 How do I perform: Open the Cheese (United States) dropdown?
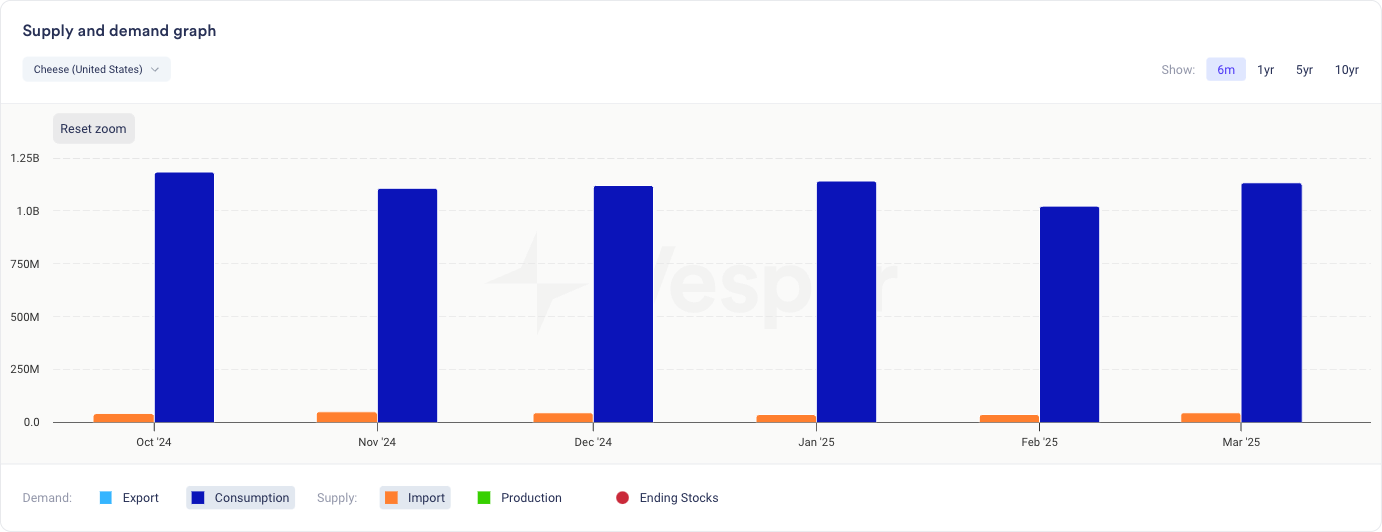[x=96, y=69]
